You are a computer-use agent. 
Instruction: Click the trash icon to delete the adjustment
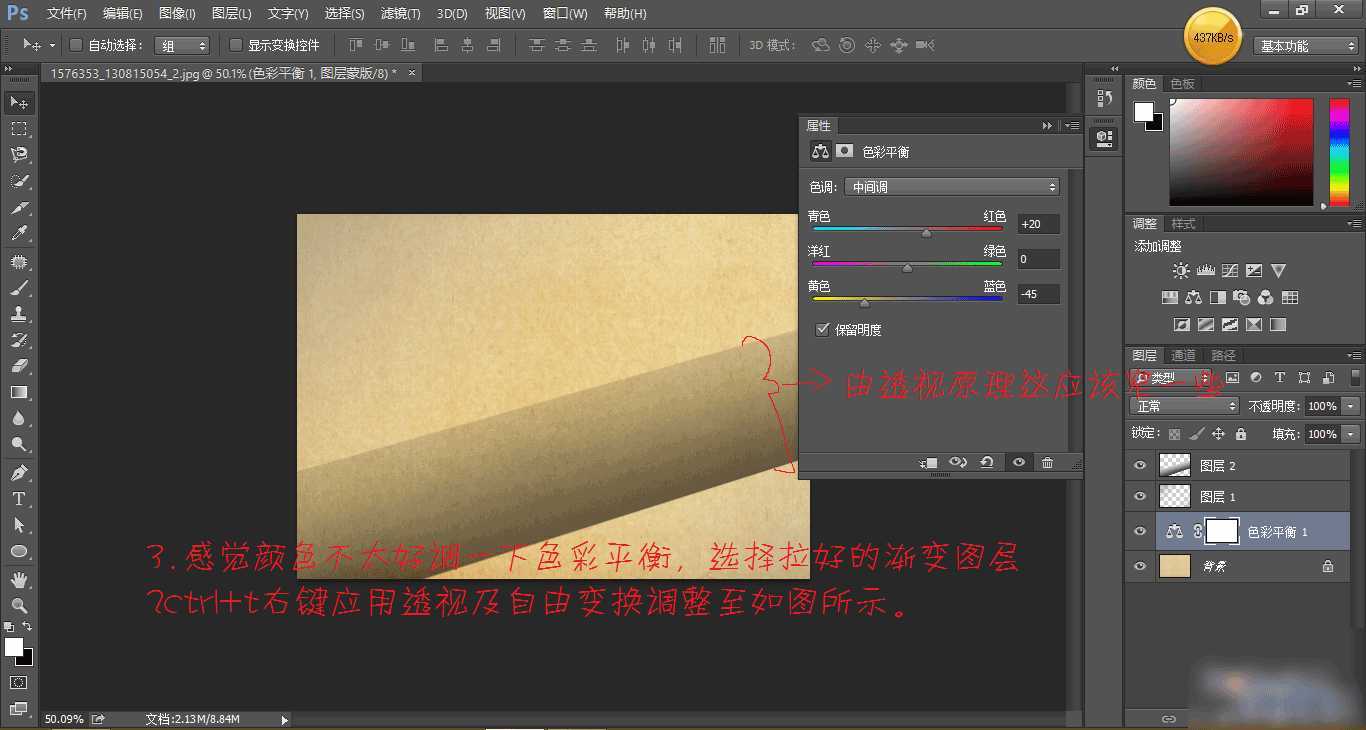tap(1046, 462)
